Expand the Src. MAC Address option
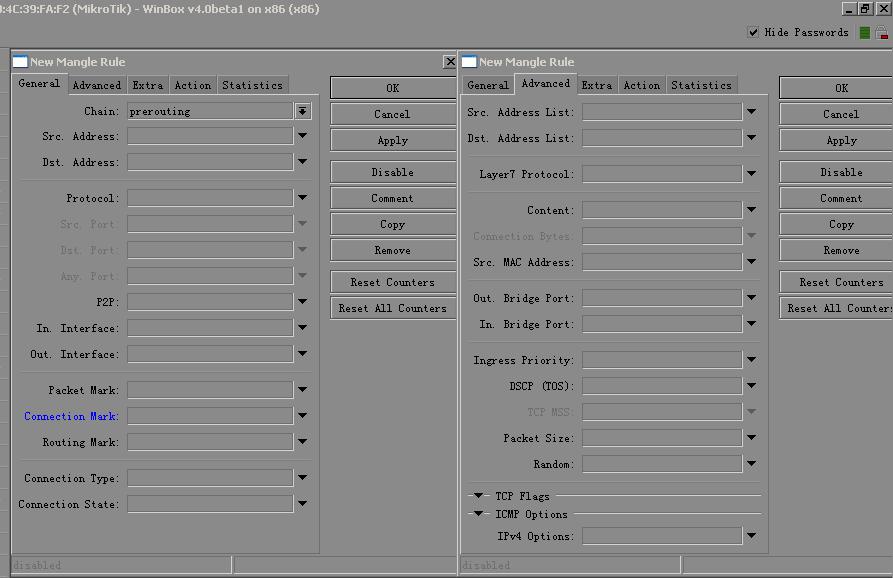 (x=752, y=261)
